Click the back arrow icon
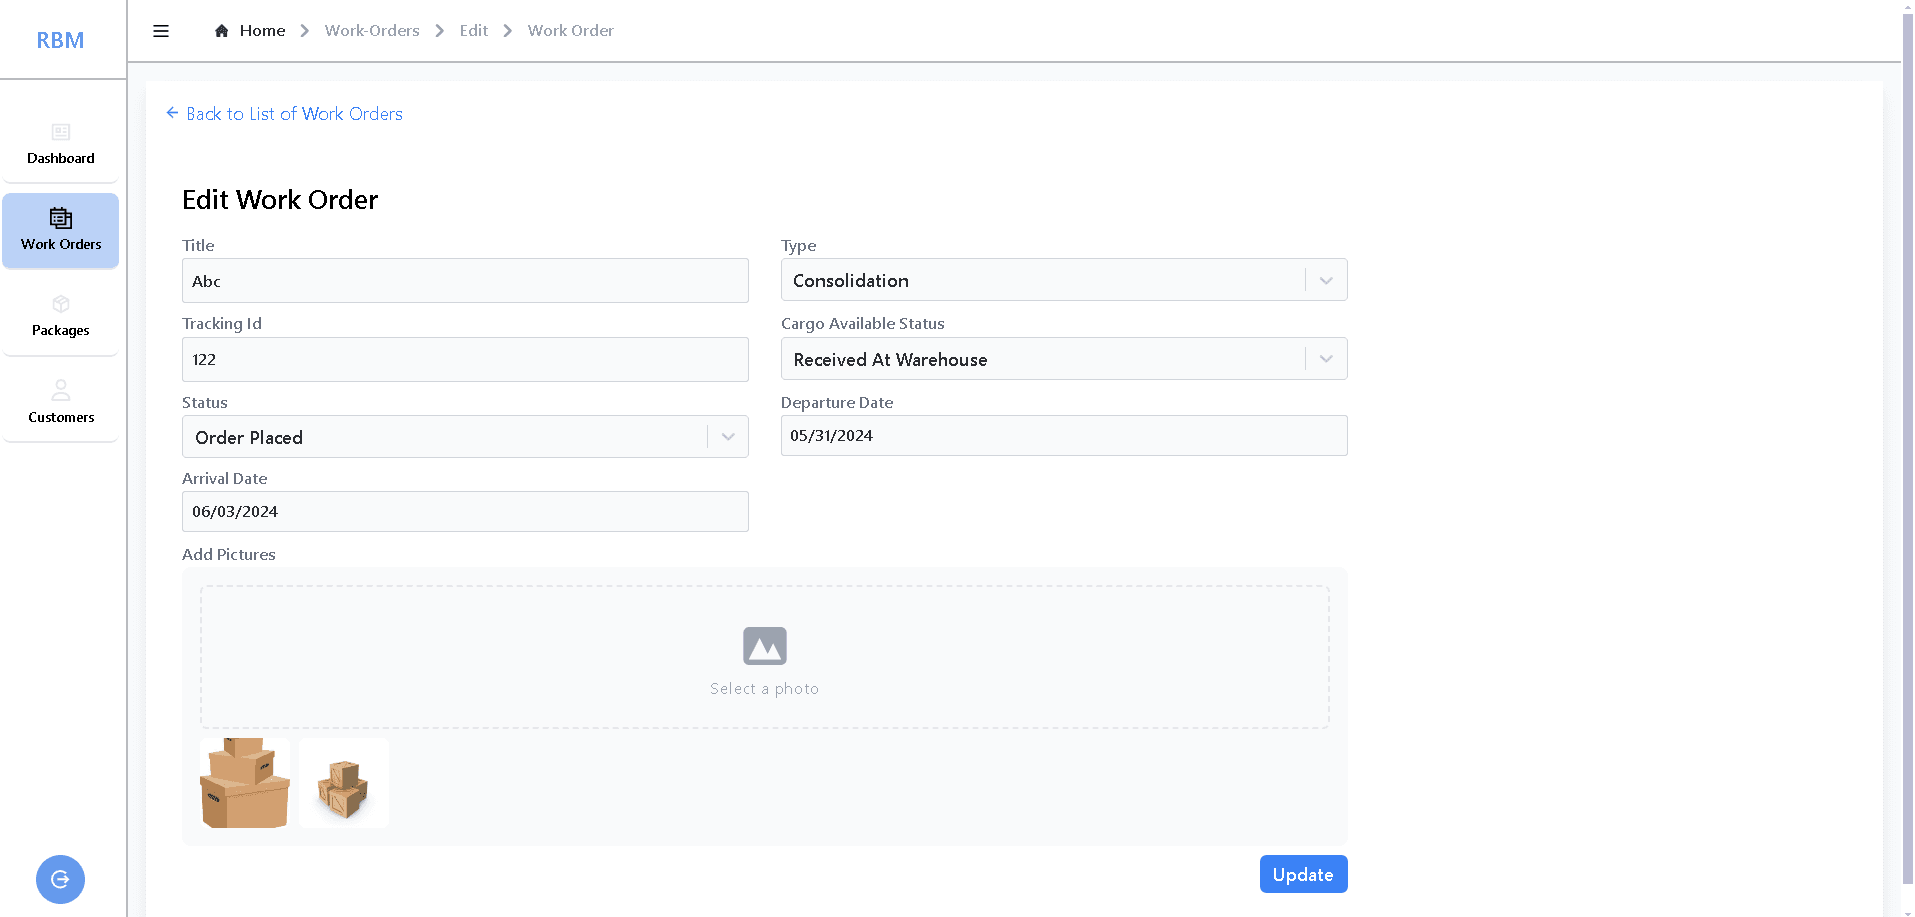 pos(172,113)
